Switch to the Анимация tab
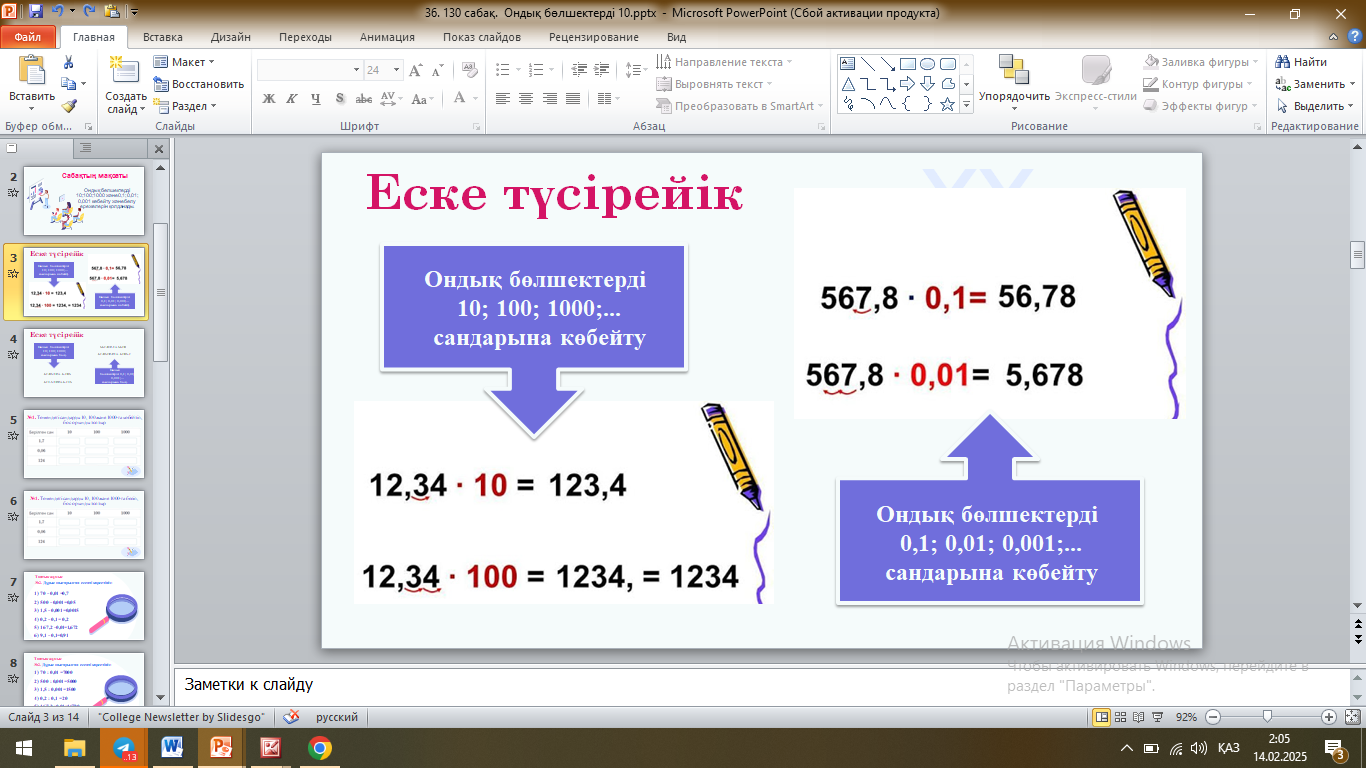This screenshot has height=768, width=1366. (387, 37)
